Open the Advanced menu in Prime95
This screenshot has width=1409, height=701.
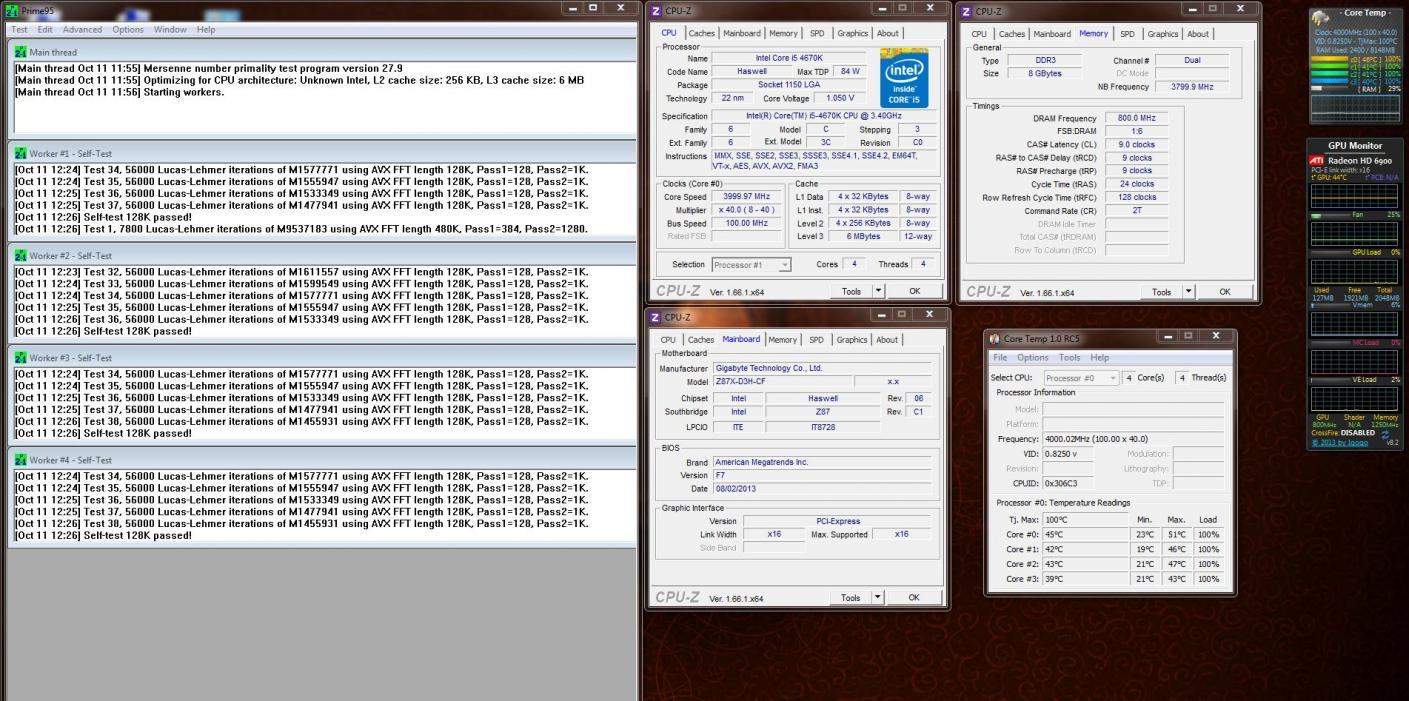click(x=82, y=30)
